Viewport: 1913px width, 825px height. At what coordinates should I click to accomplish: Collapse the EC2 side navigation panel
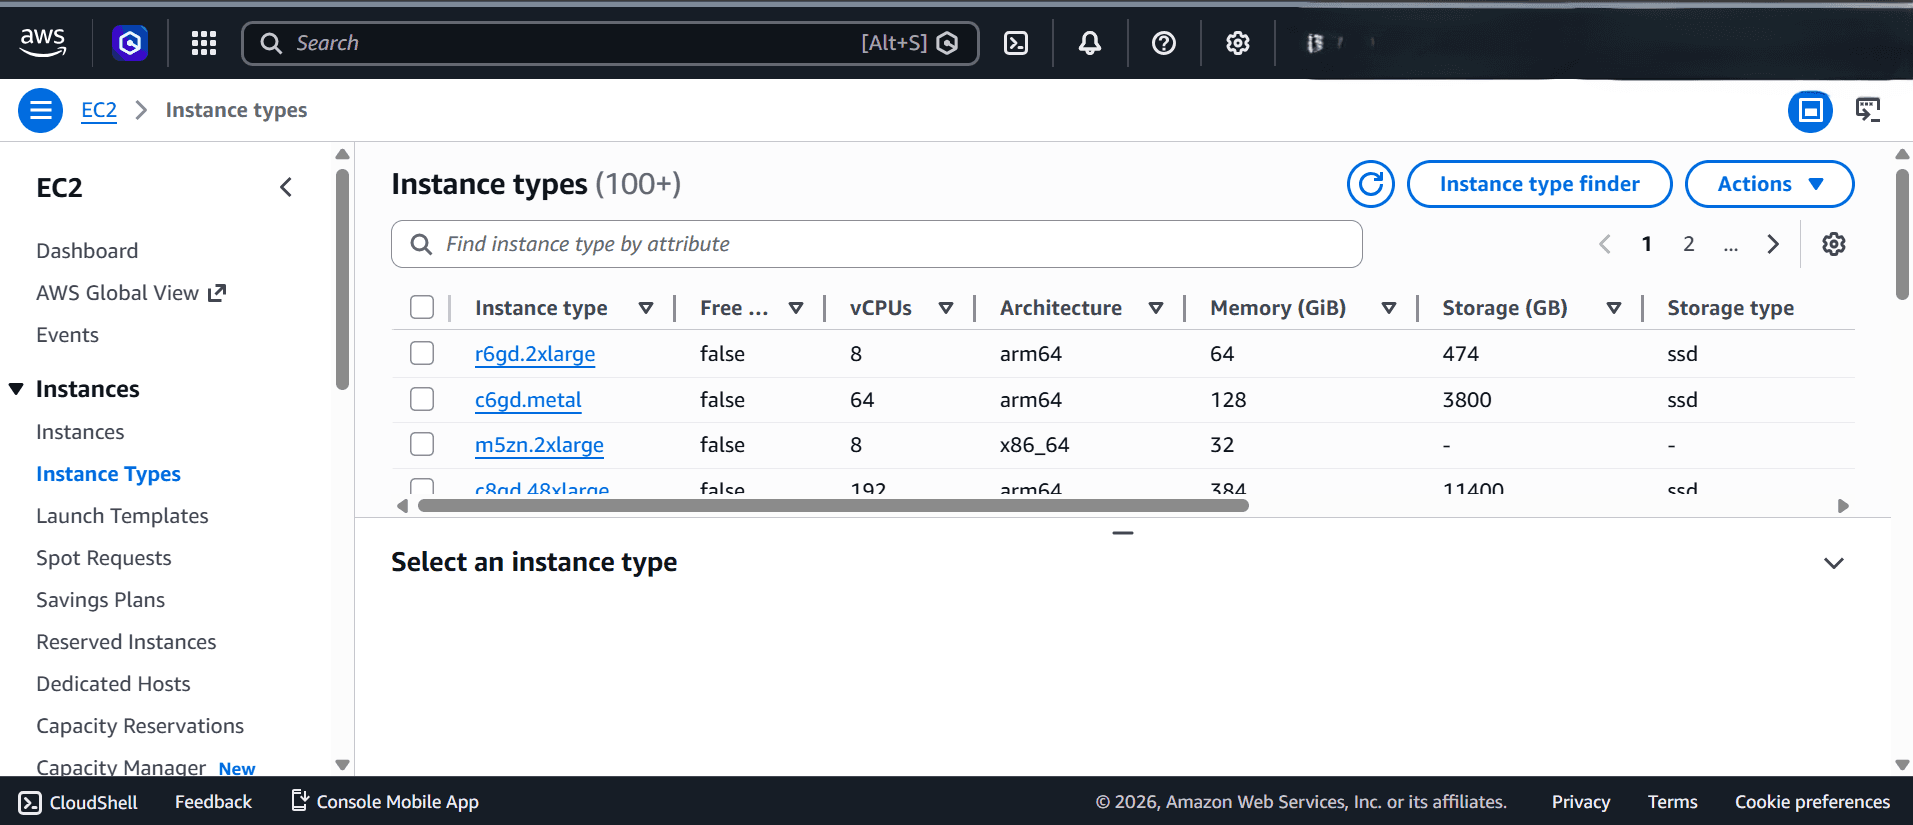[x=286, y=187]
